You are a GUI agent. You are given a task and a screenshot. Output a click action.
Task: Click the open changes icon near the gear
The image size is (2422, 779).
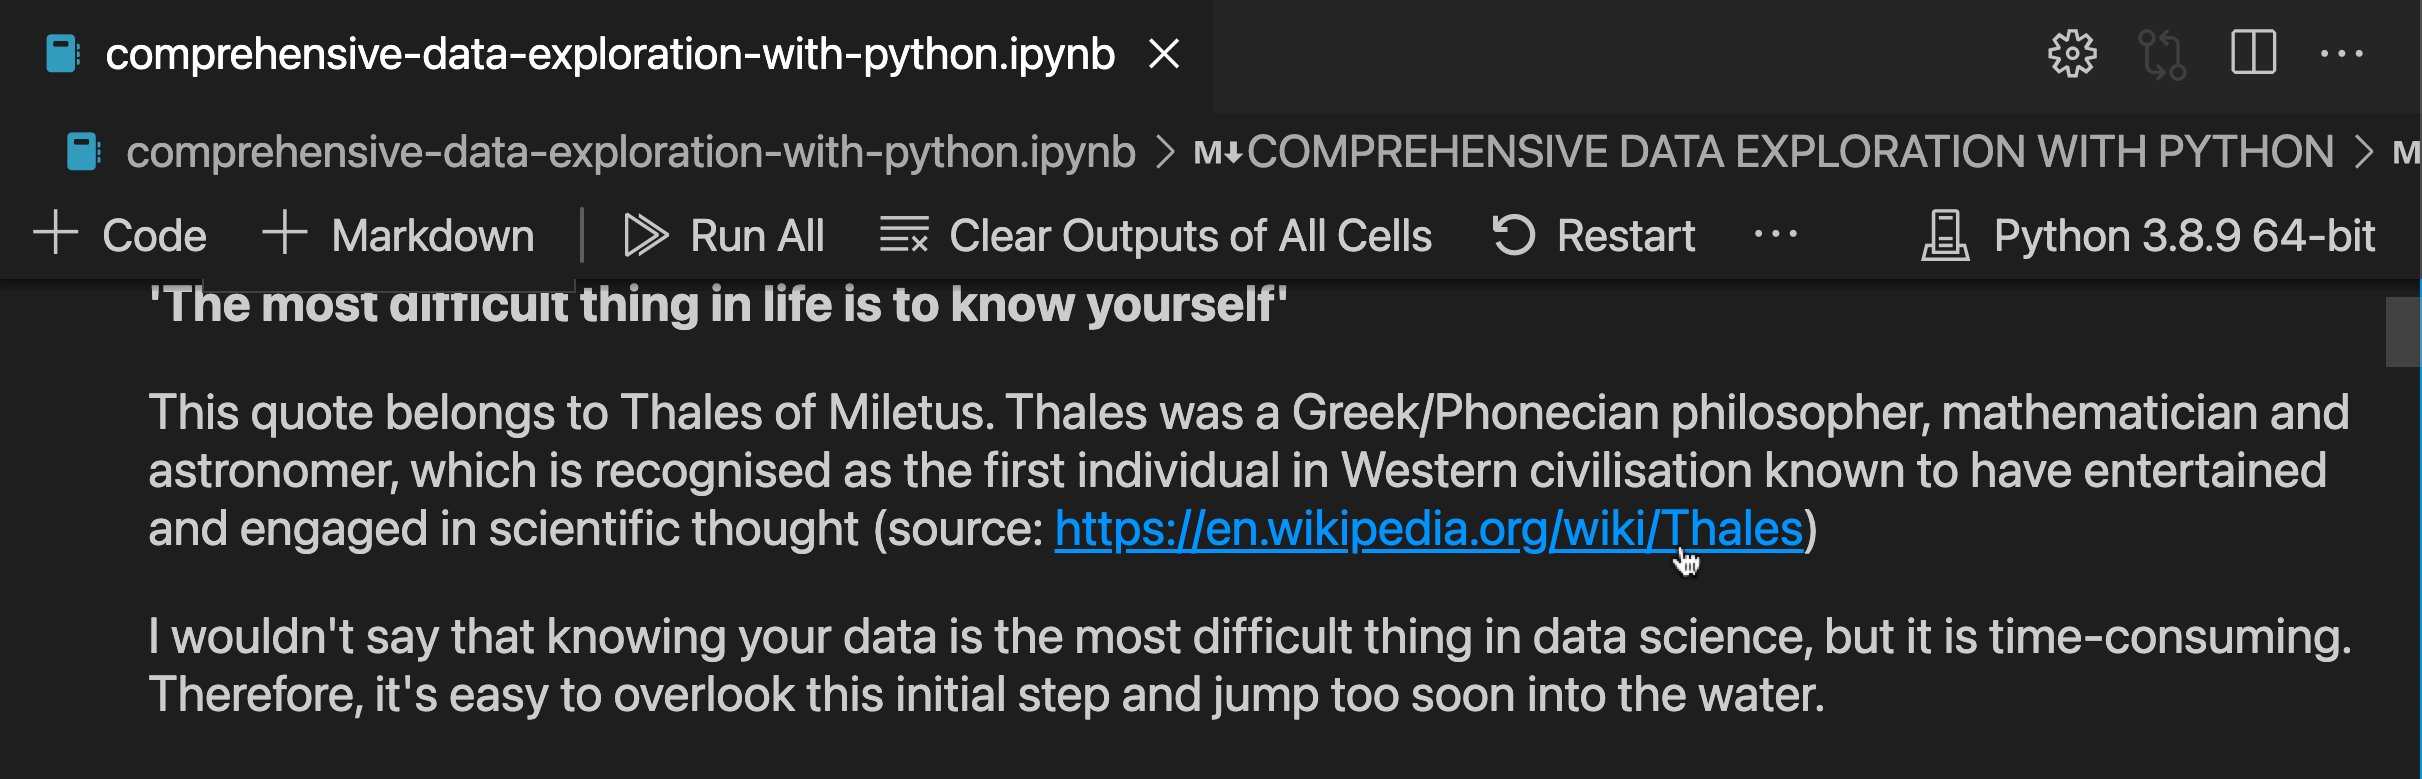(2164, 54)
